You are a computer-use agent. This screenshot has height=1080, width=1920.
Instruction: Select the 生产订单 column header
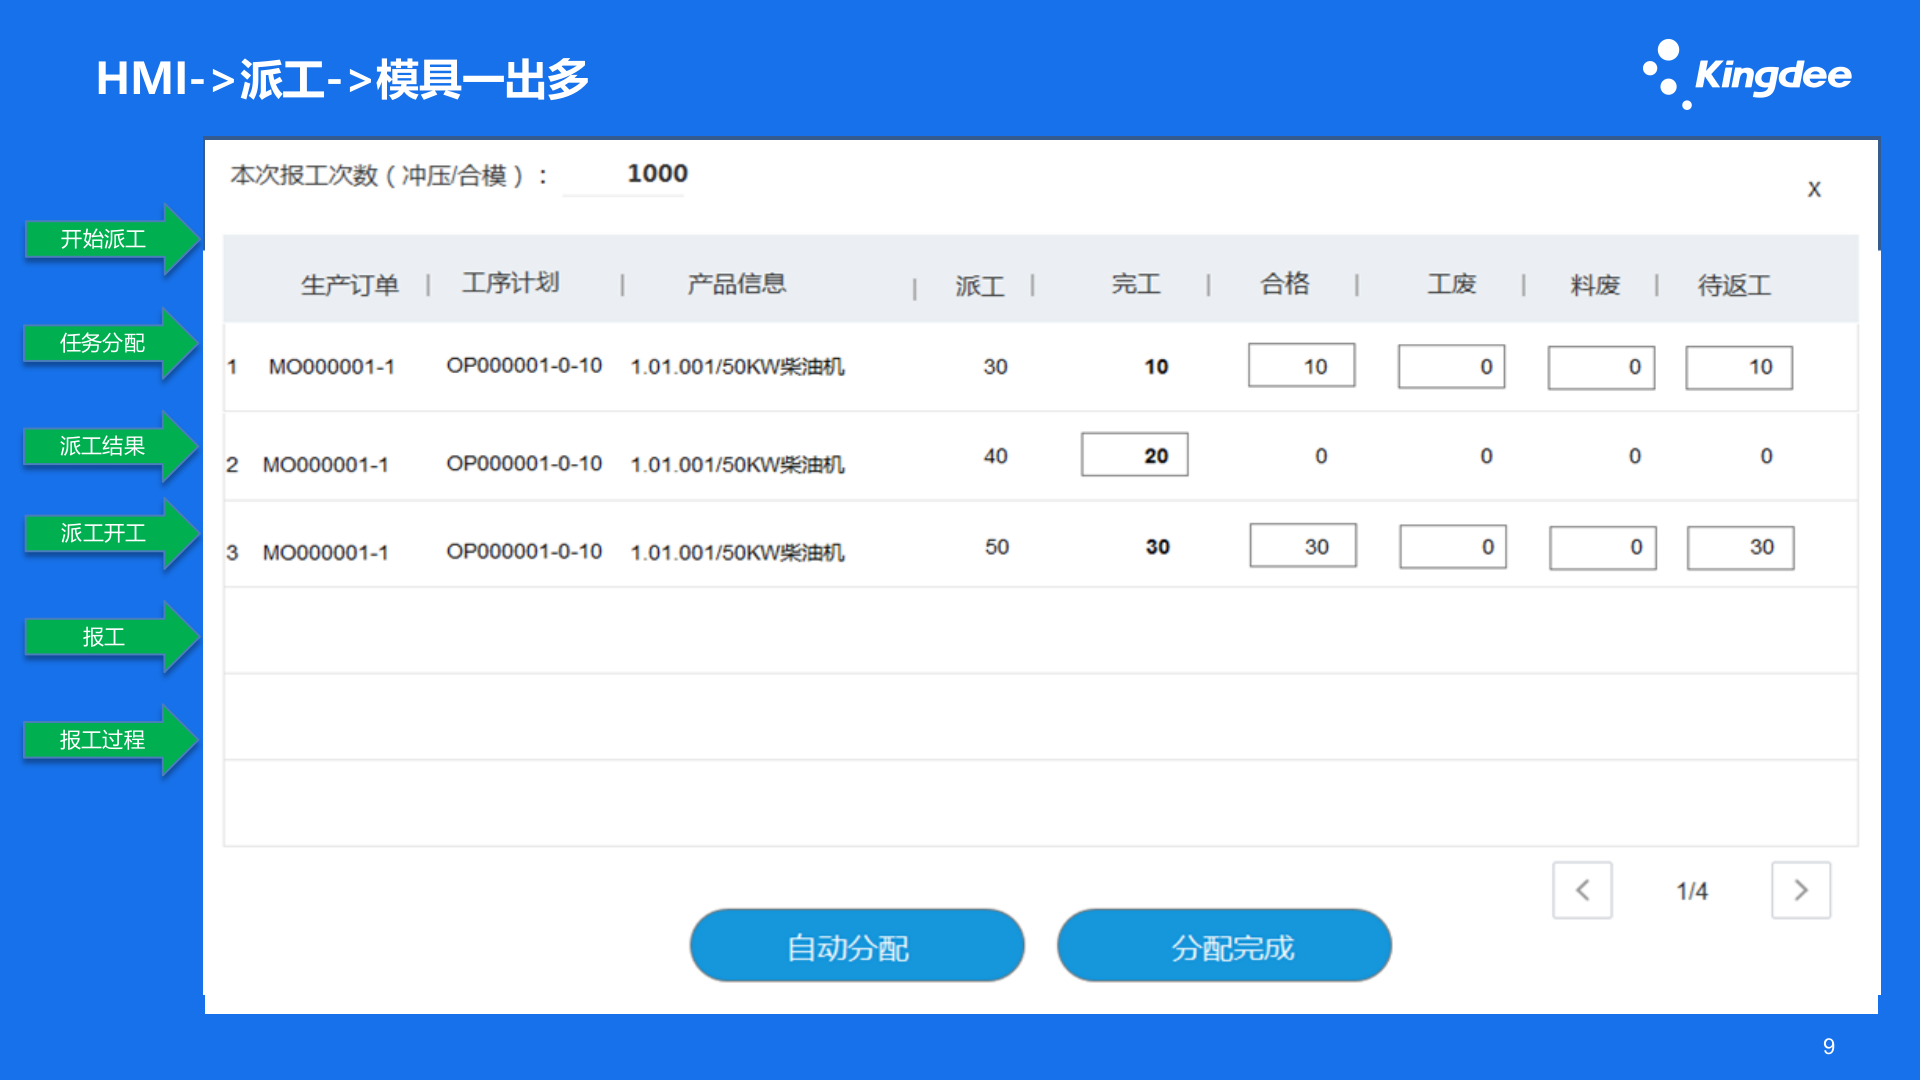point(350,283)
